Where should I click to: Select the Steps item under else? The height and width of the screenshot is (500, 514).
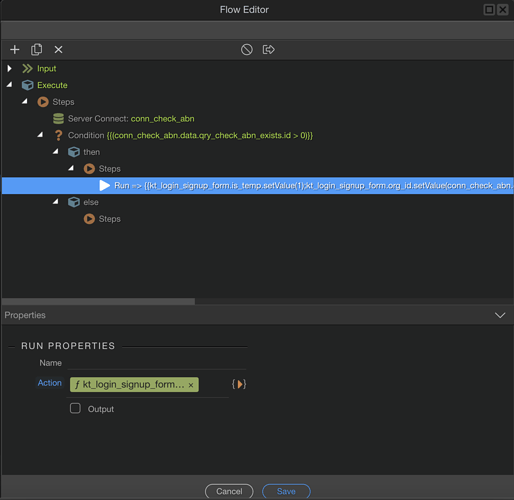click(x=102, y=219)
